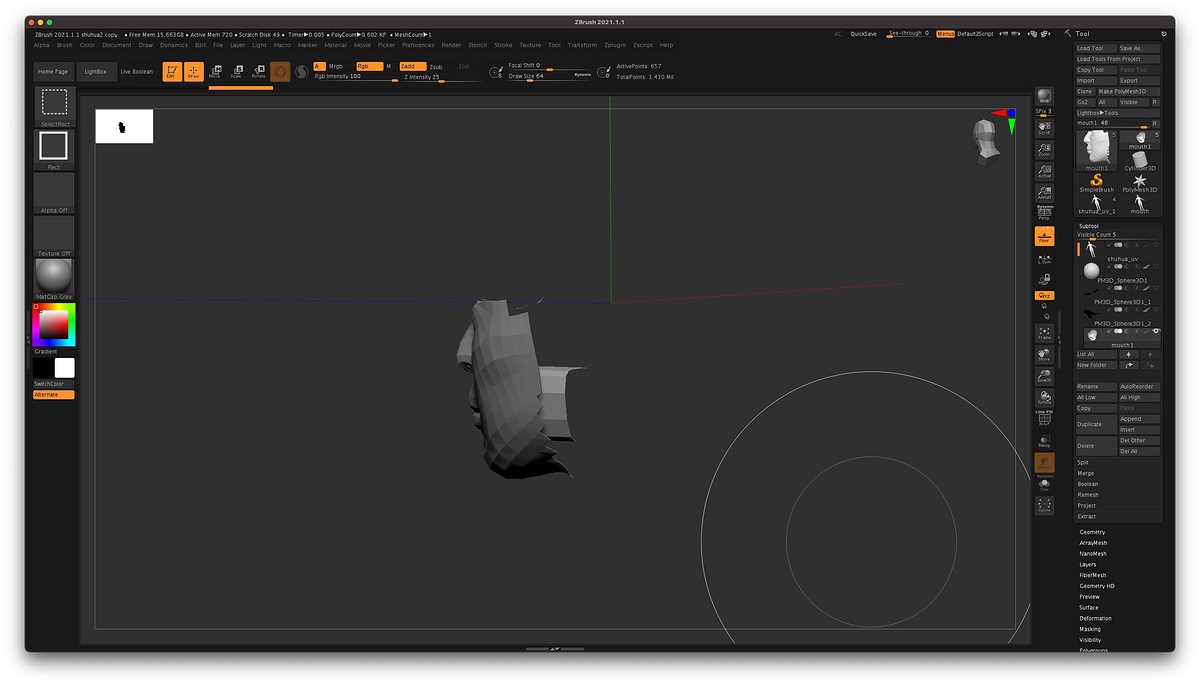Select the PolyMesh3D star tool icon
The image size is (1200, 685).
tap(1139, 183)
